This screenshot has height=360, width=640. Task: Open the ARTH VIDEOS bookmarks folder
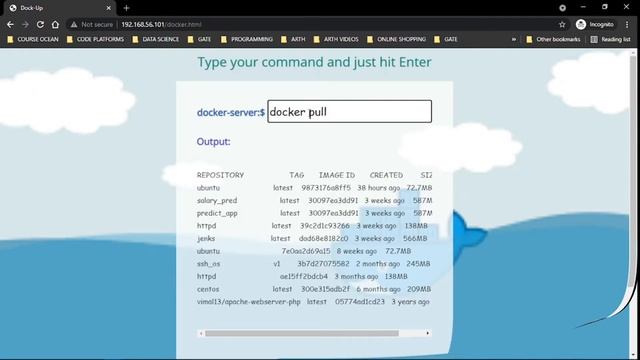[336, 39]
